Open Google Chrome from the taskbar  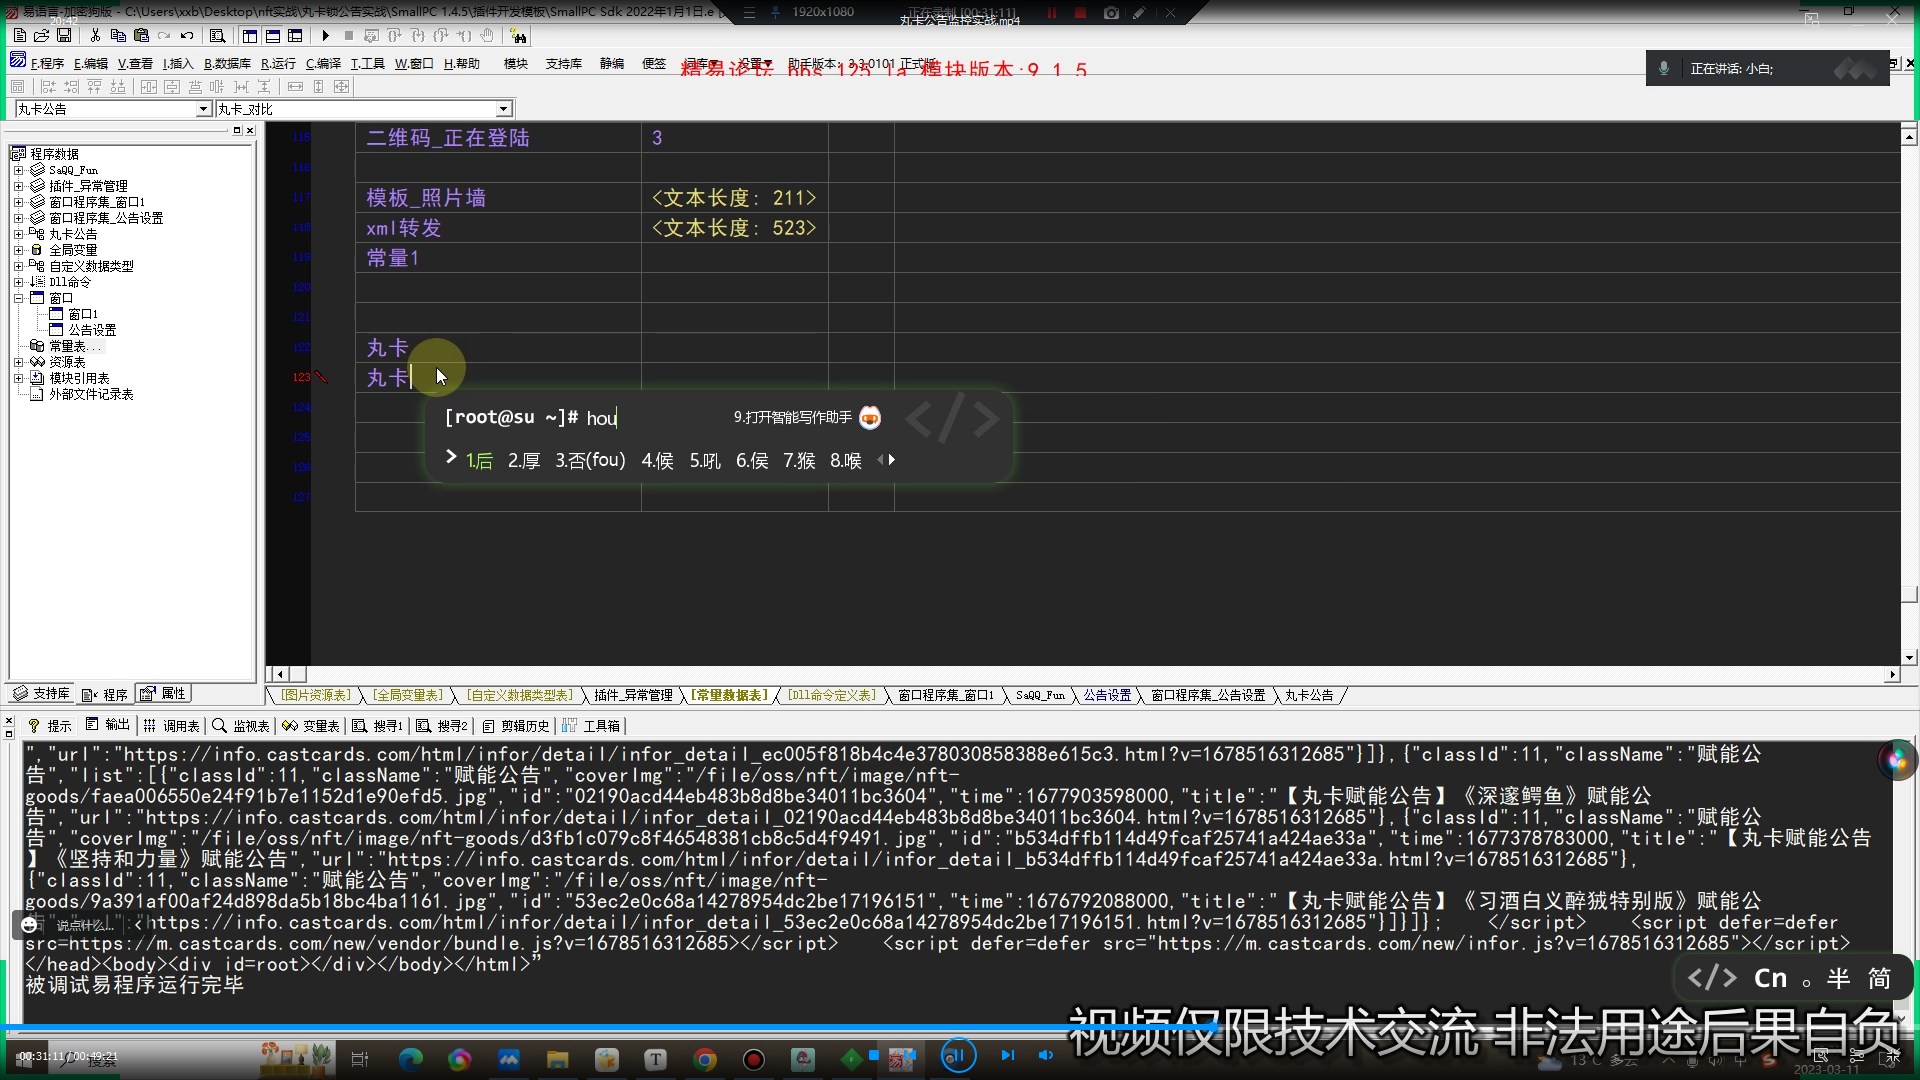point(705,1059)
